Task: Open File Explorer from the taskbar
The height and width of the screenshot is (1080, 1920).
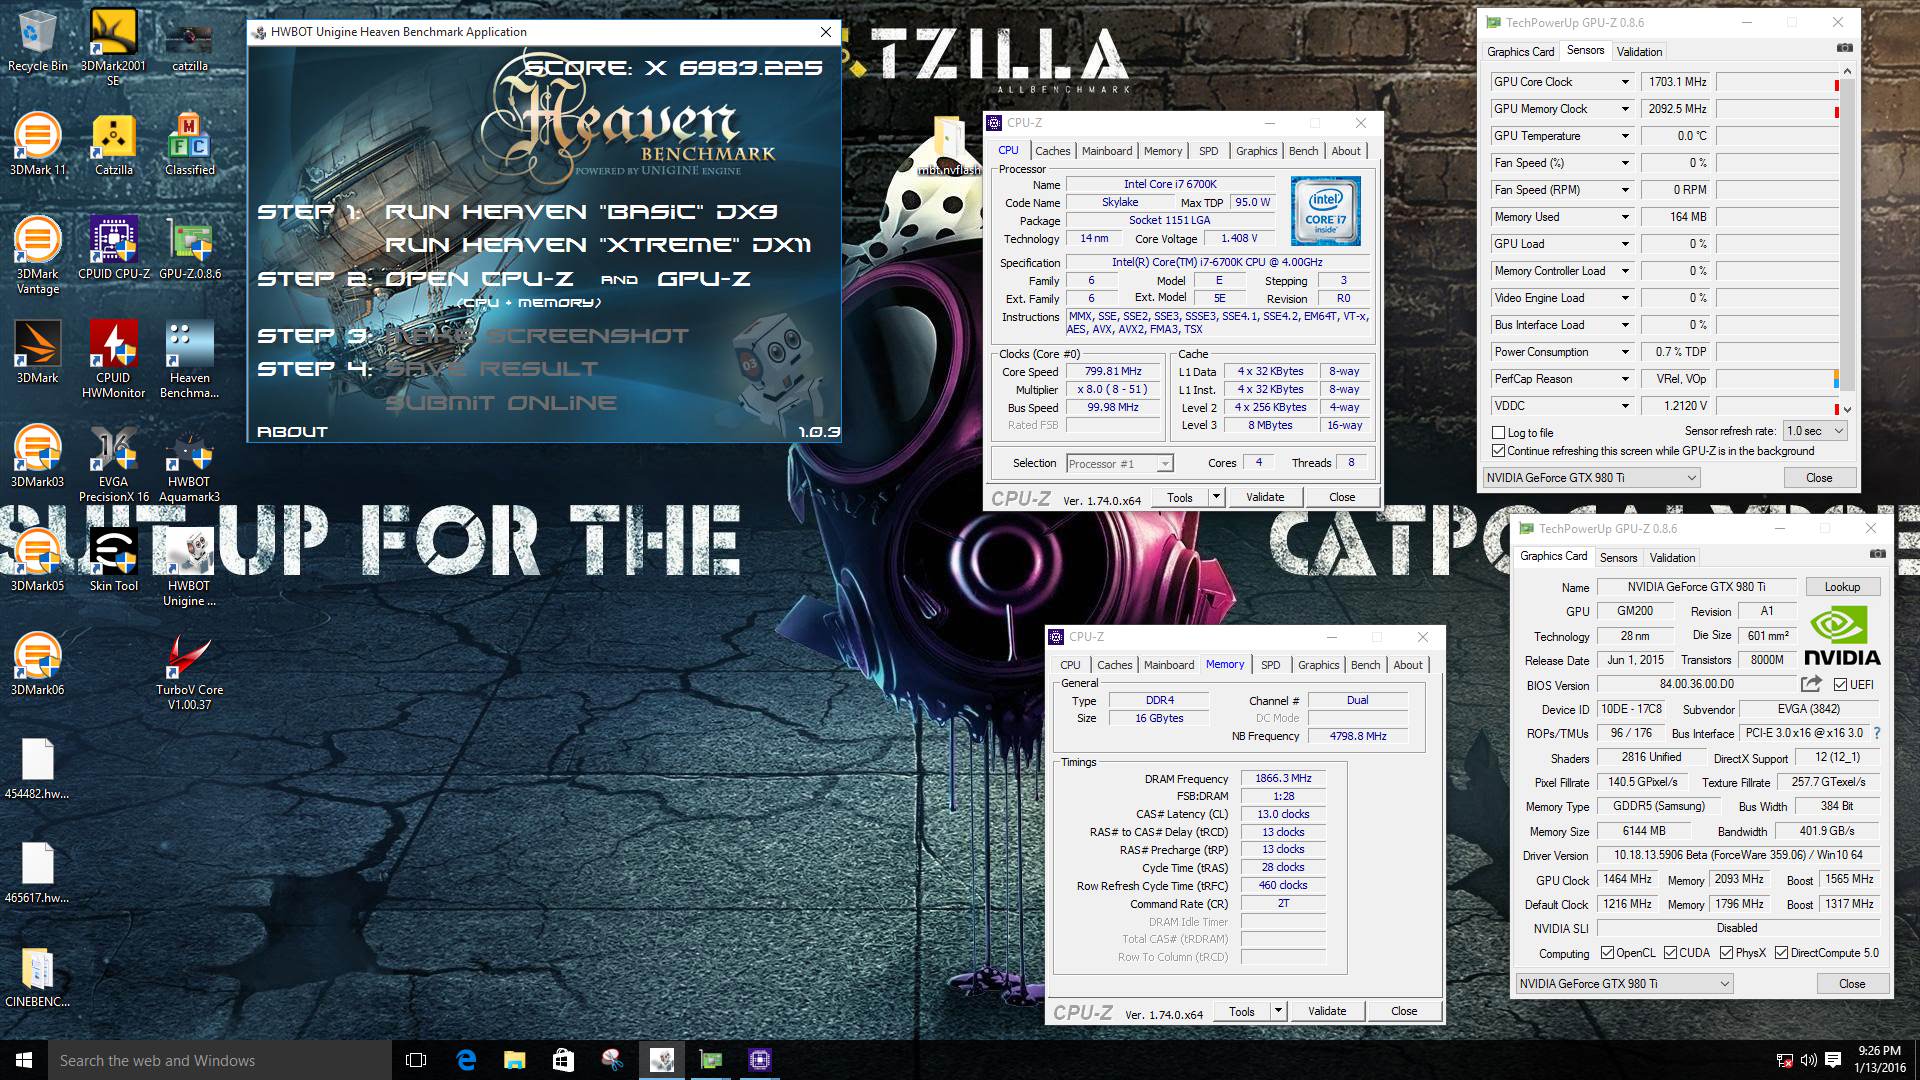Action: [514, 1060]
